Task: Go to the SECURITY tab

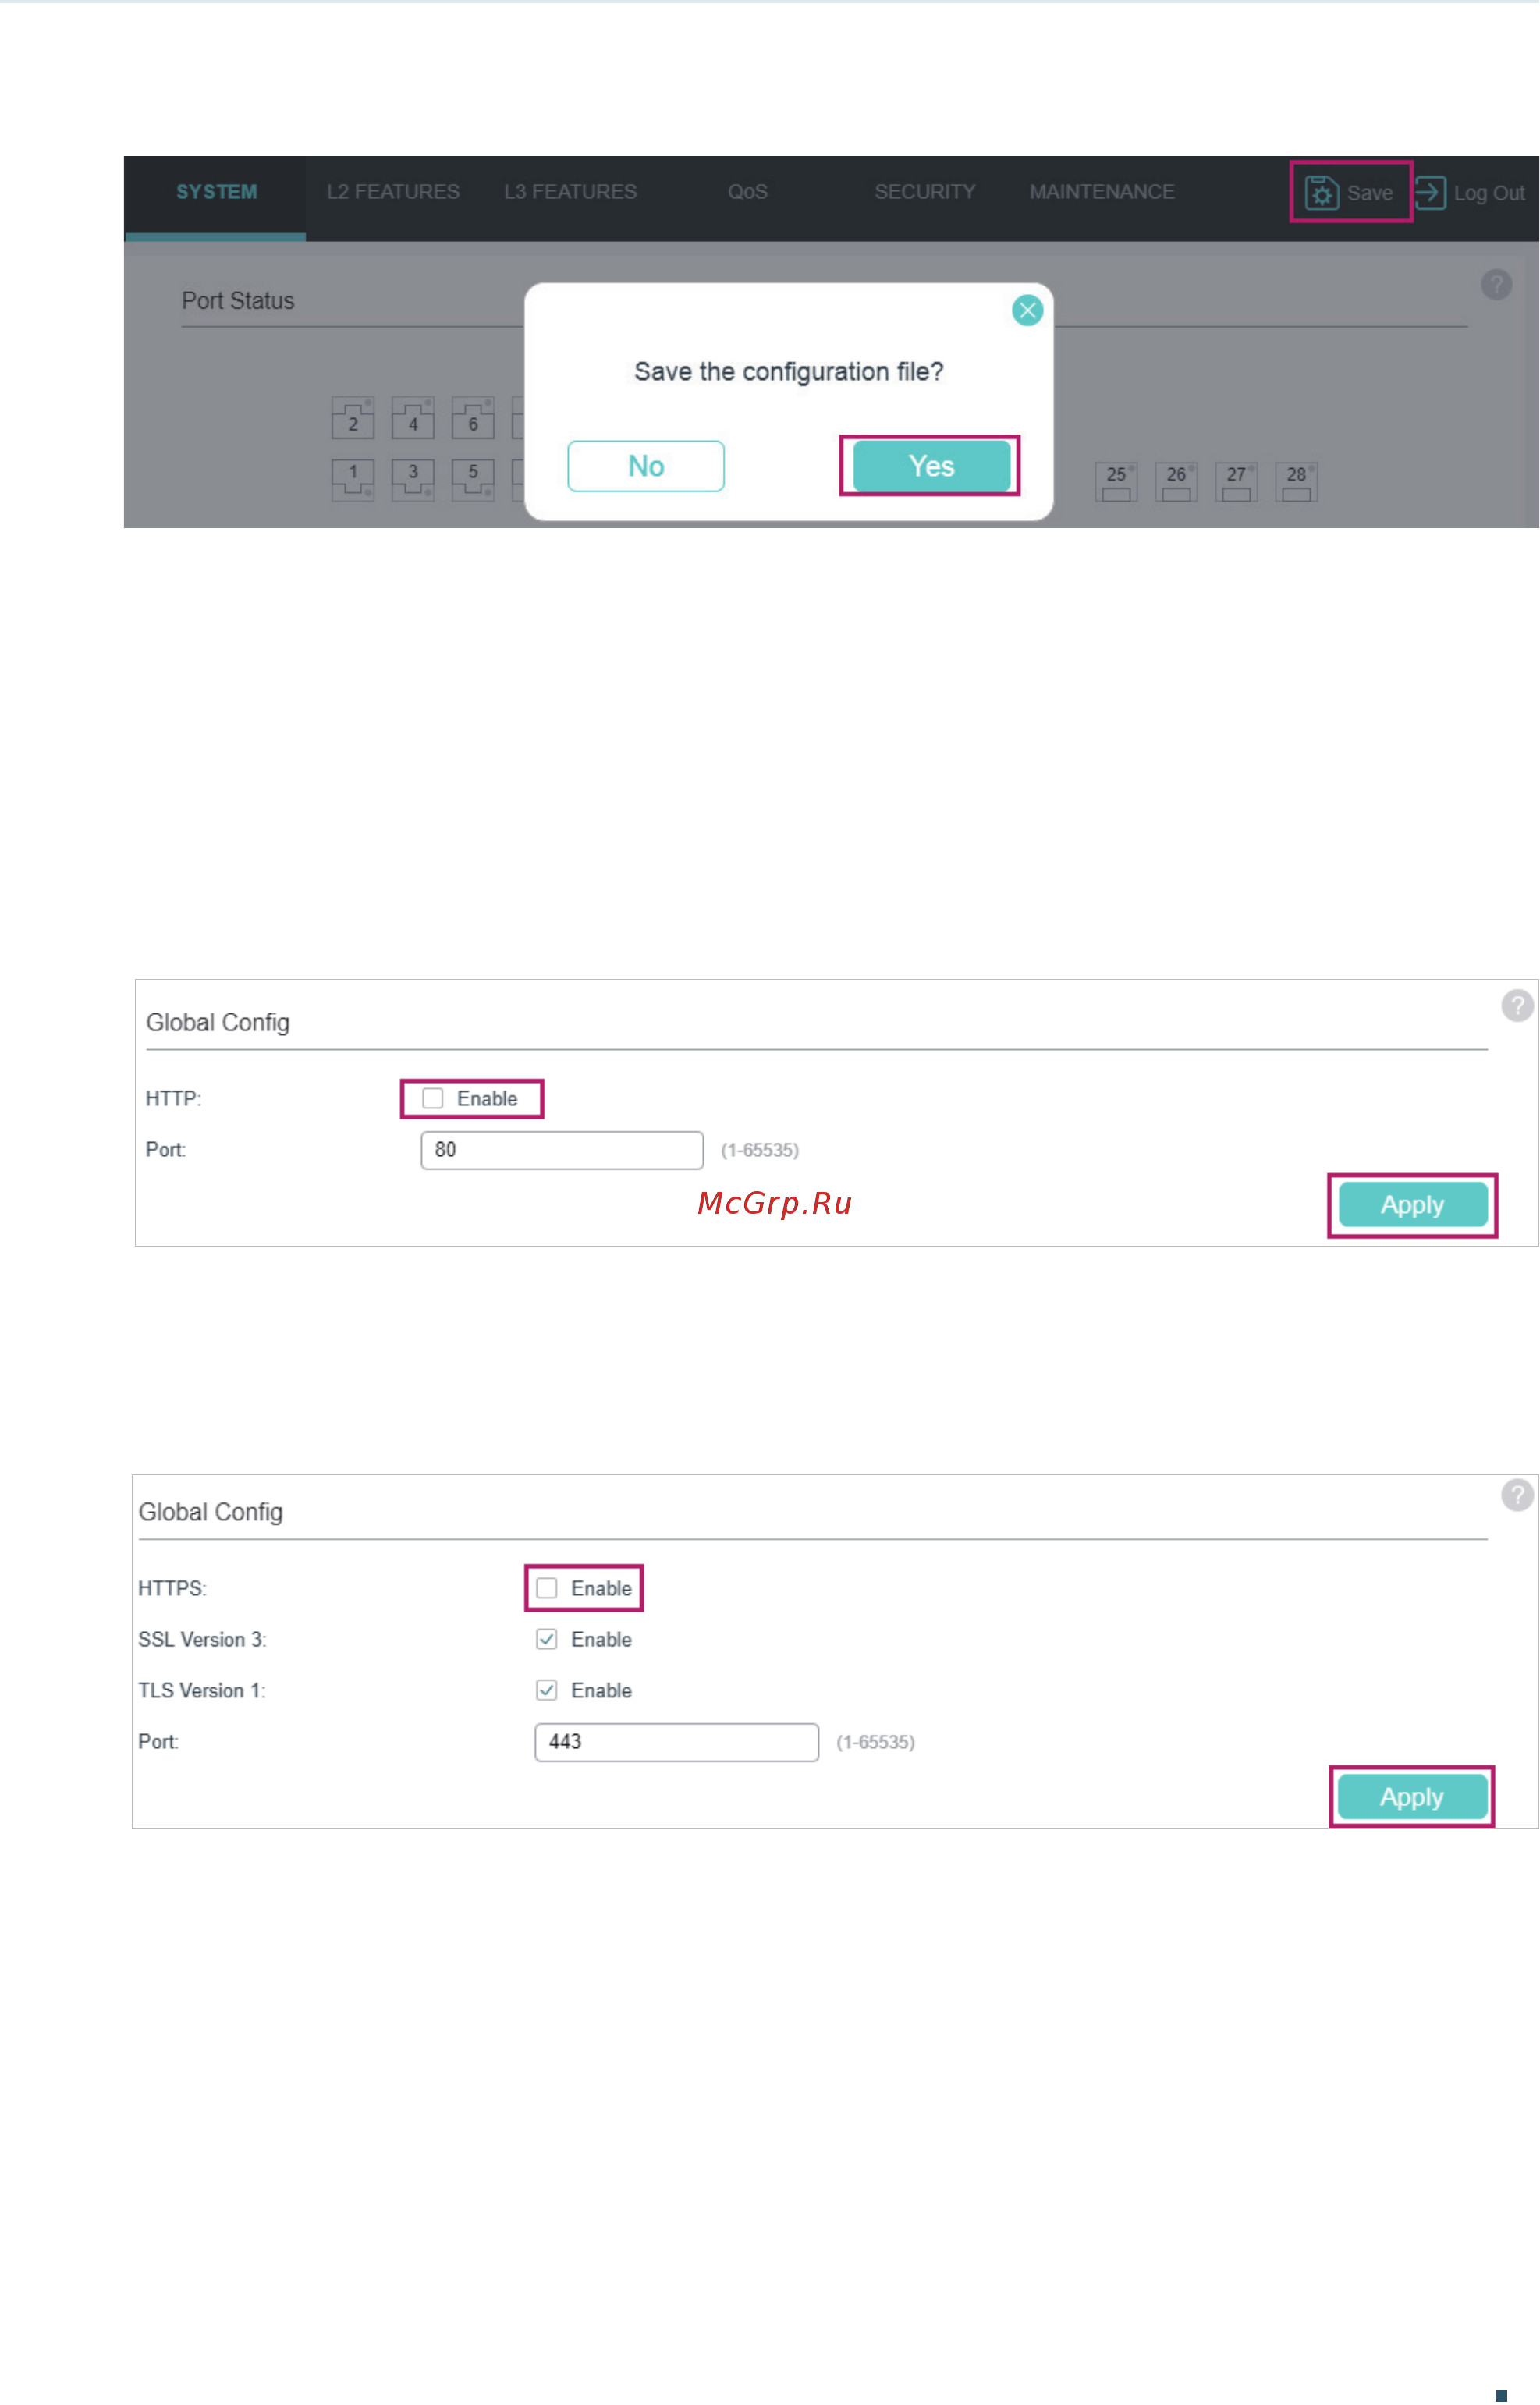Action: pyautogui.click(x=925, y=192)
